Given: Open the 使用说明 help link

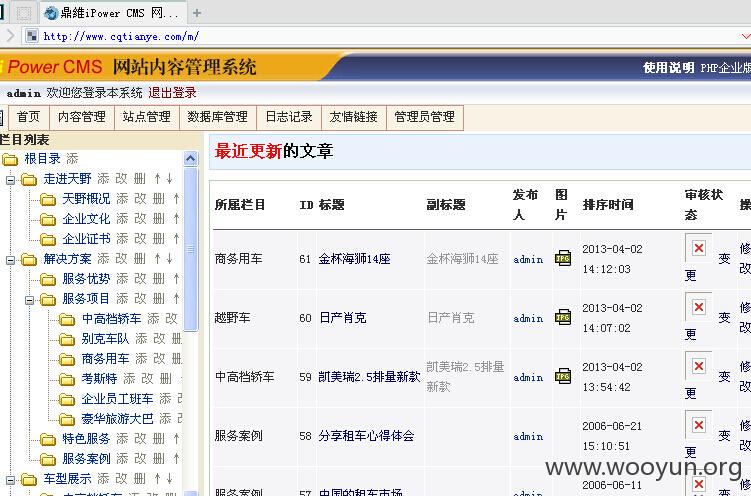Looking at the screenshot, I should point(668,68).
